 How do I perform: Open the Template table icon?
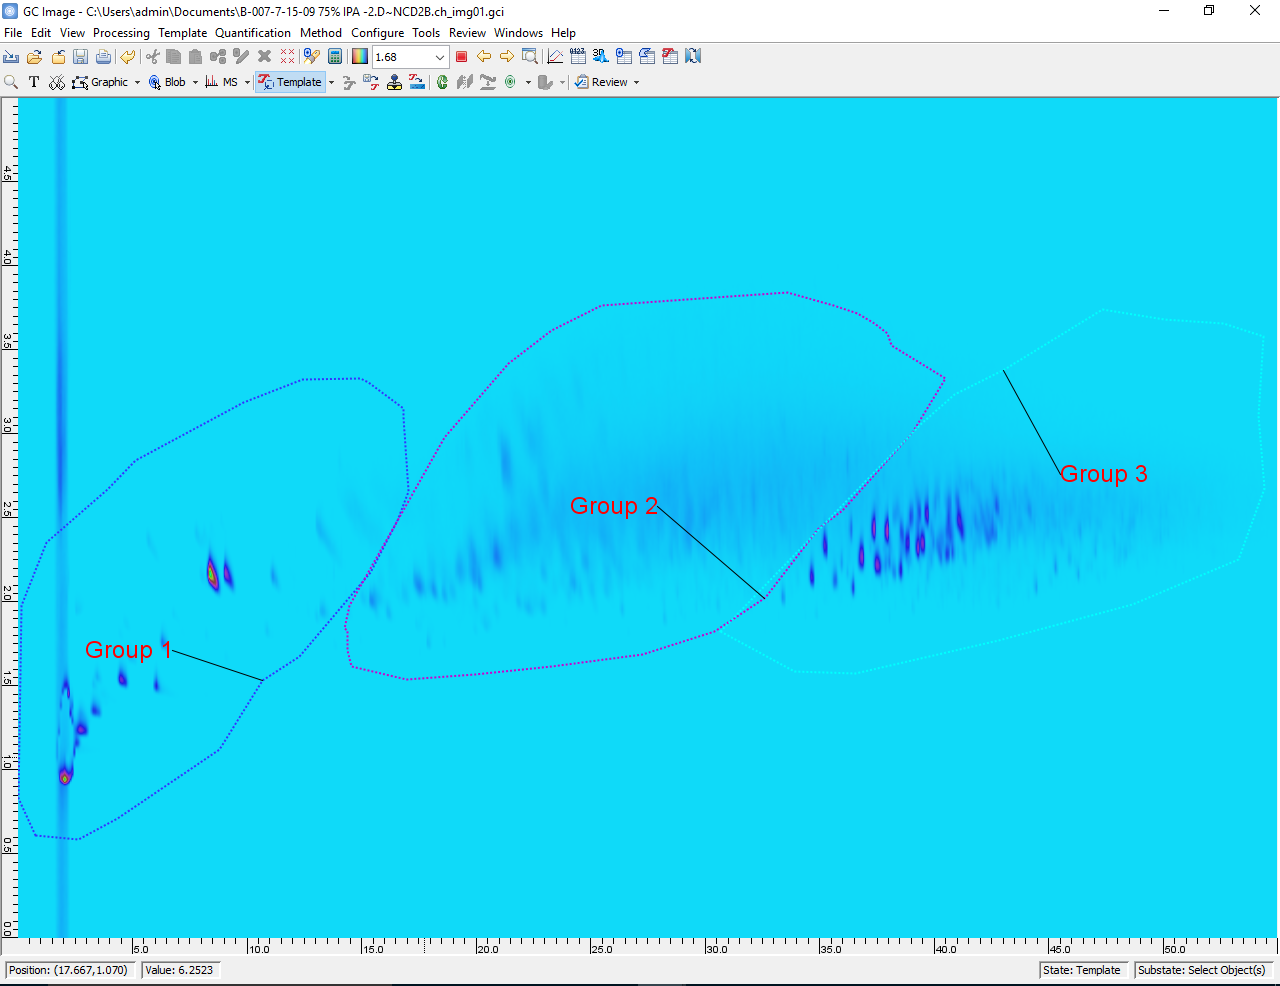click(670, 57)
